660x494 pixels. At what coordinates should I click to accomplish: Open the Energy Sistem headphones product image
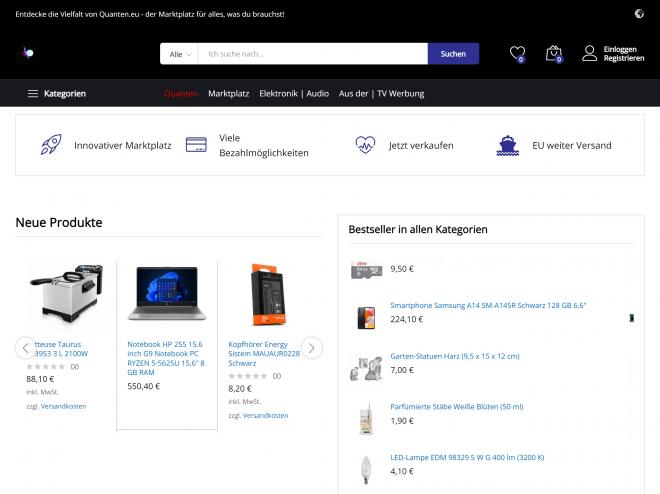(x=268, y=294)
